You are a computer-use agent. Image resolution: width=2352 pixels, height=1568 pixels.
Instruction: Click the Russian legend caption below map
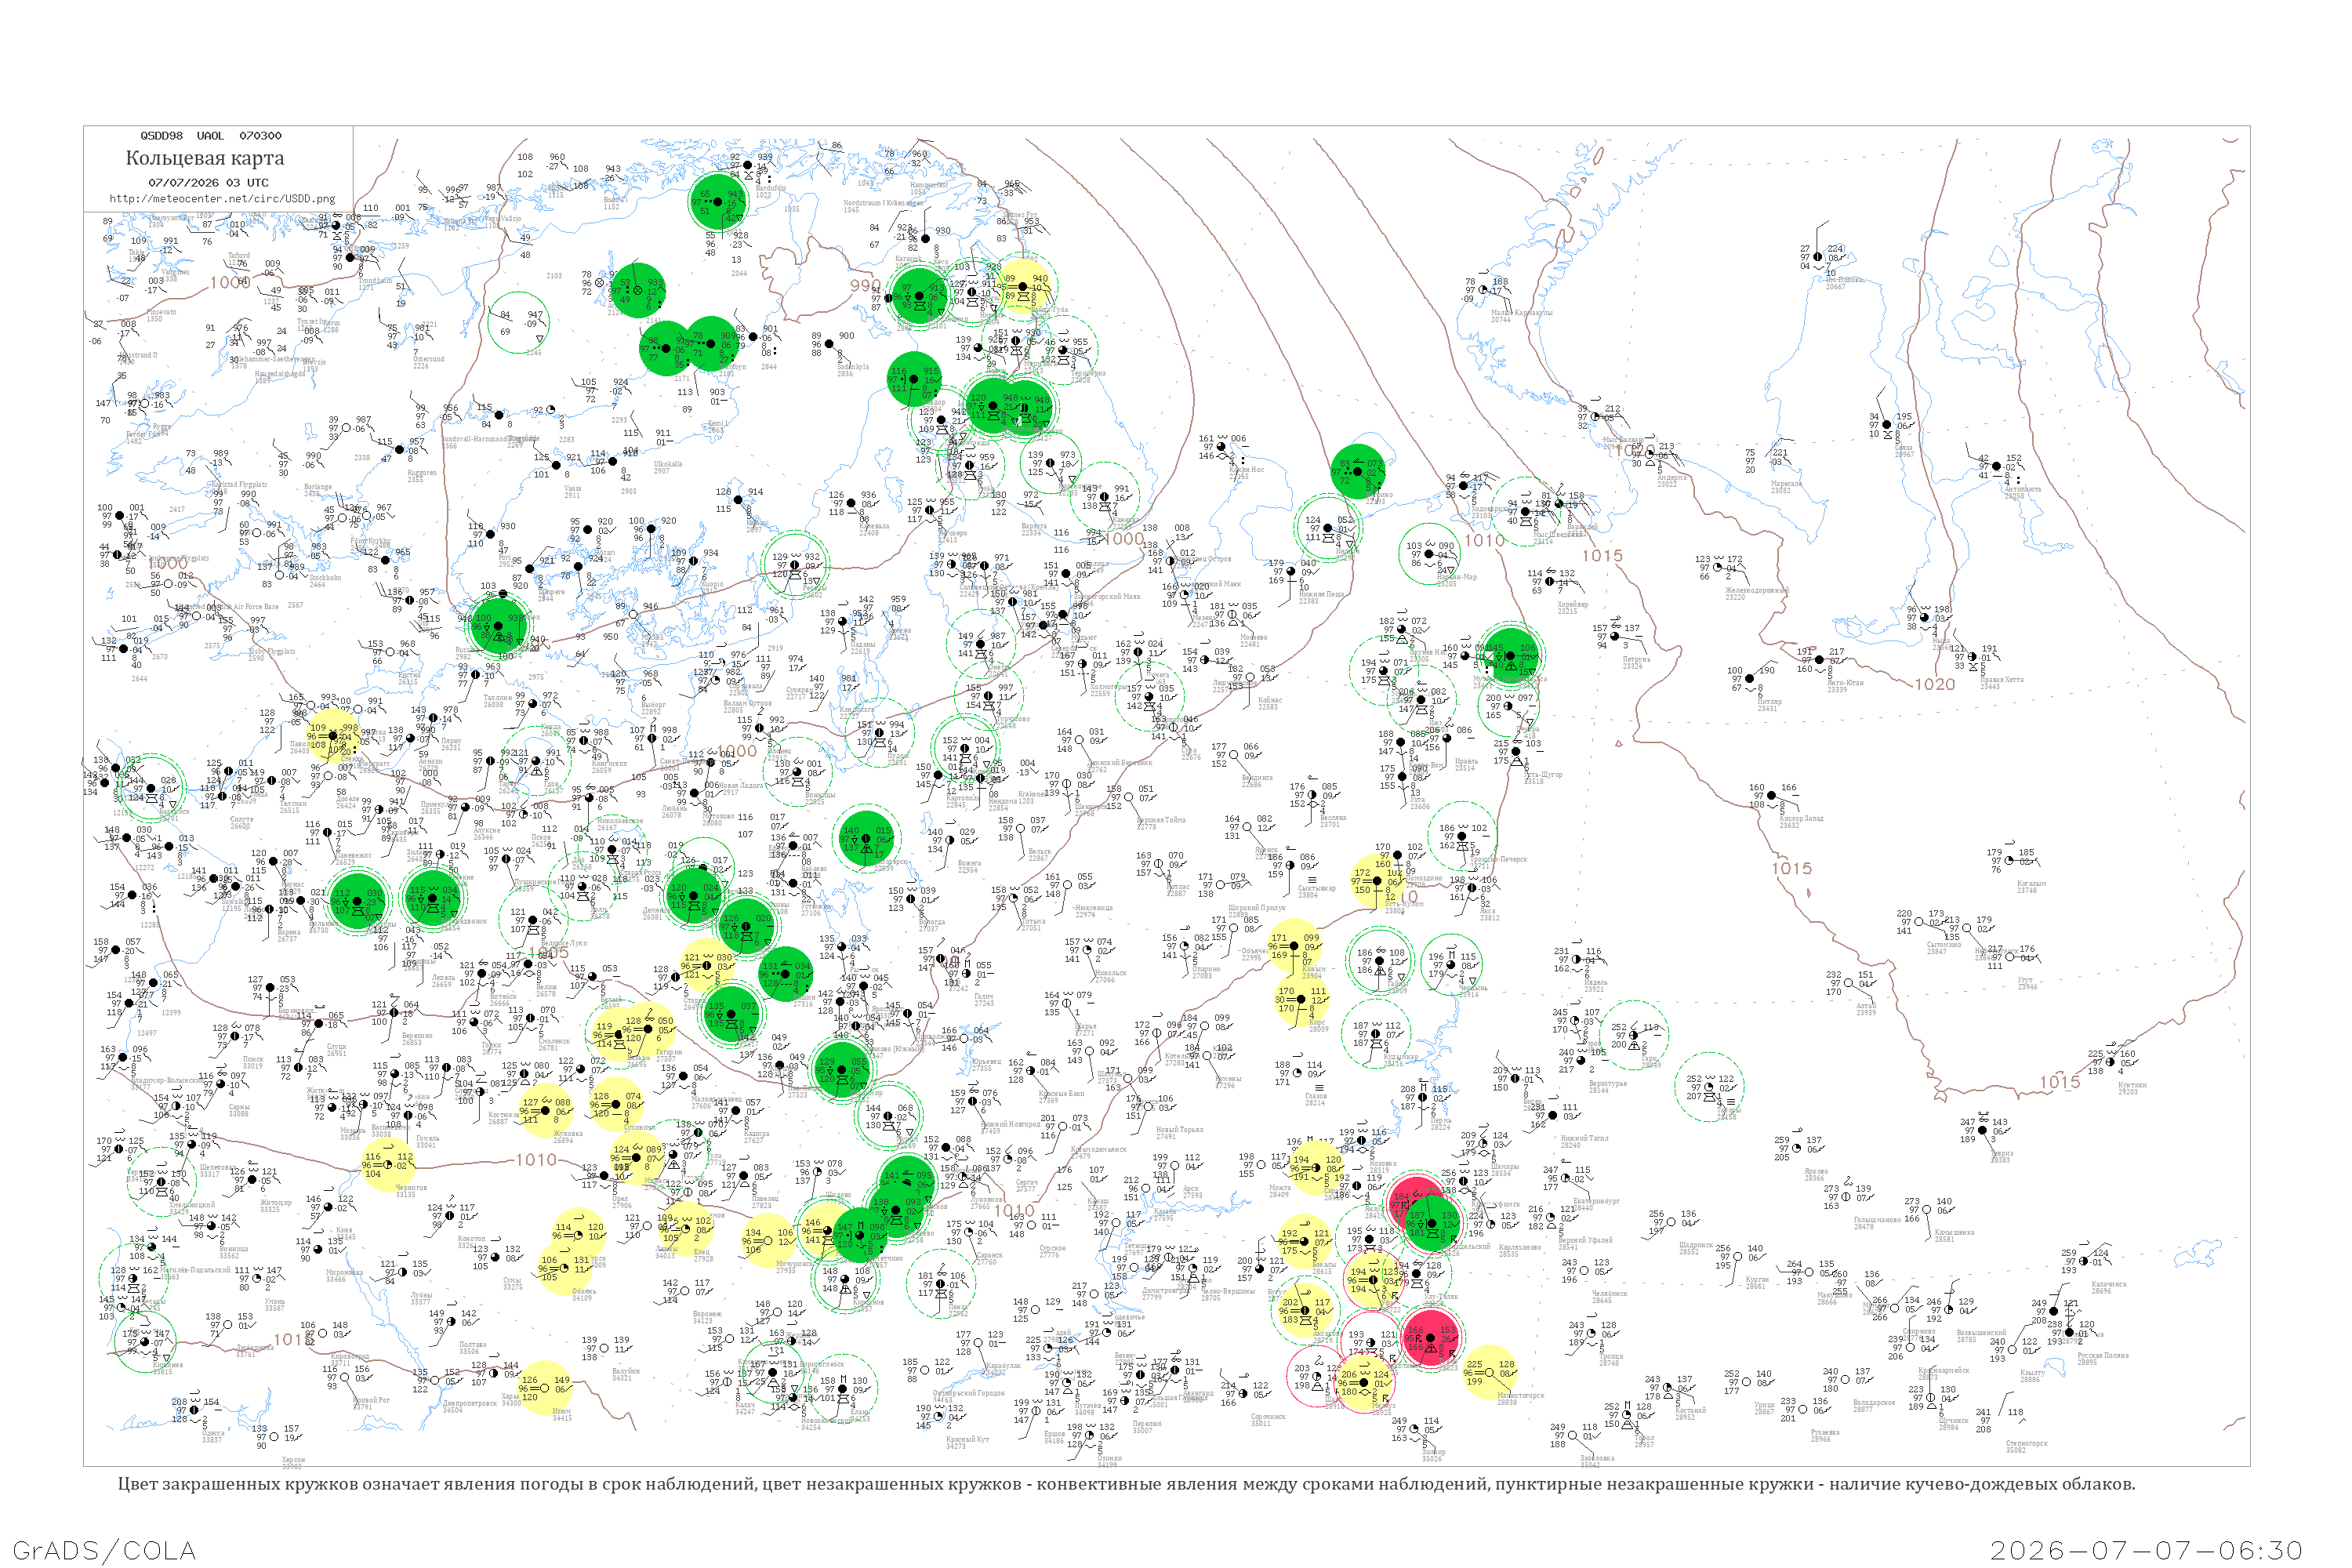(1126, 1484)
